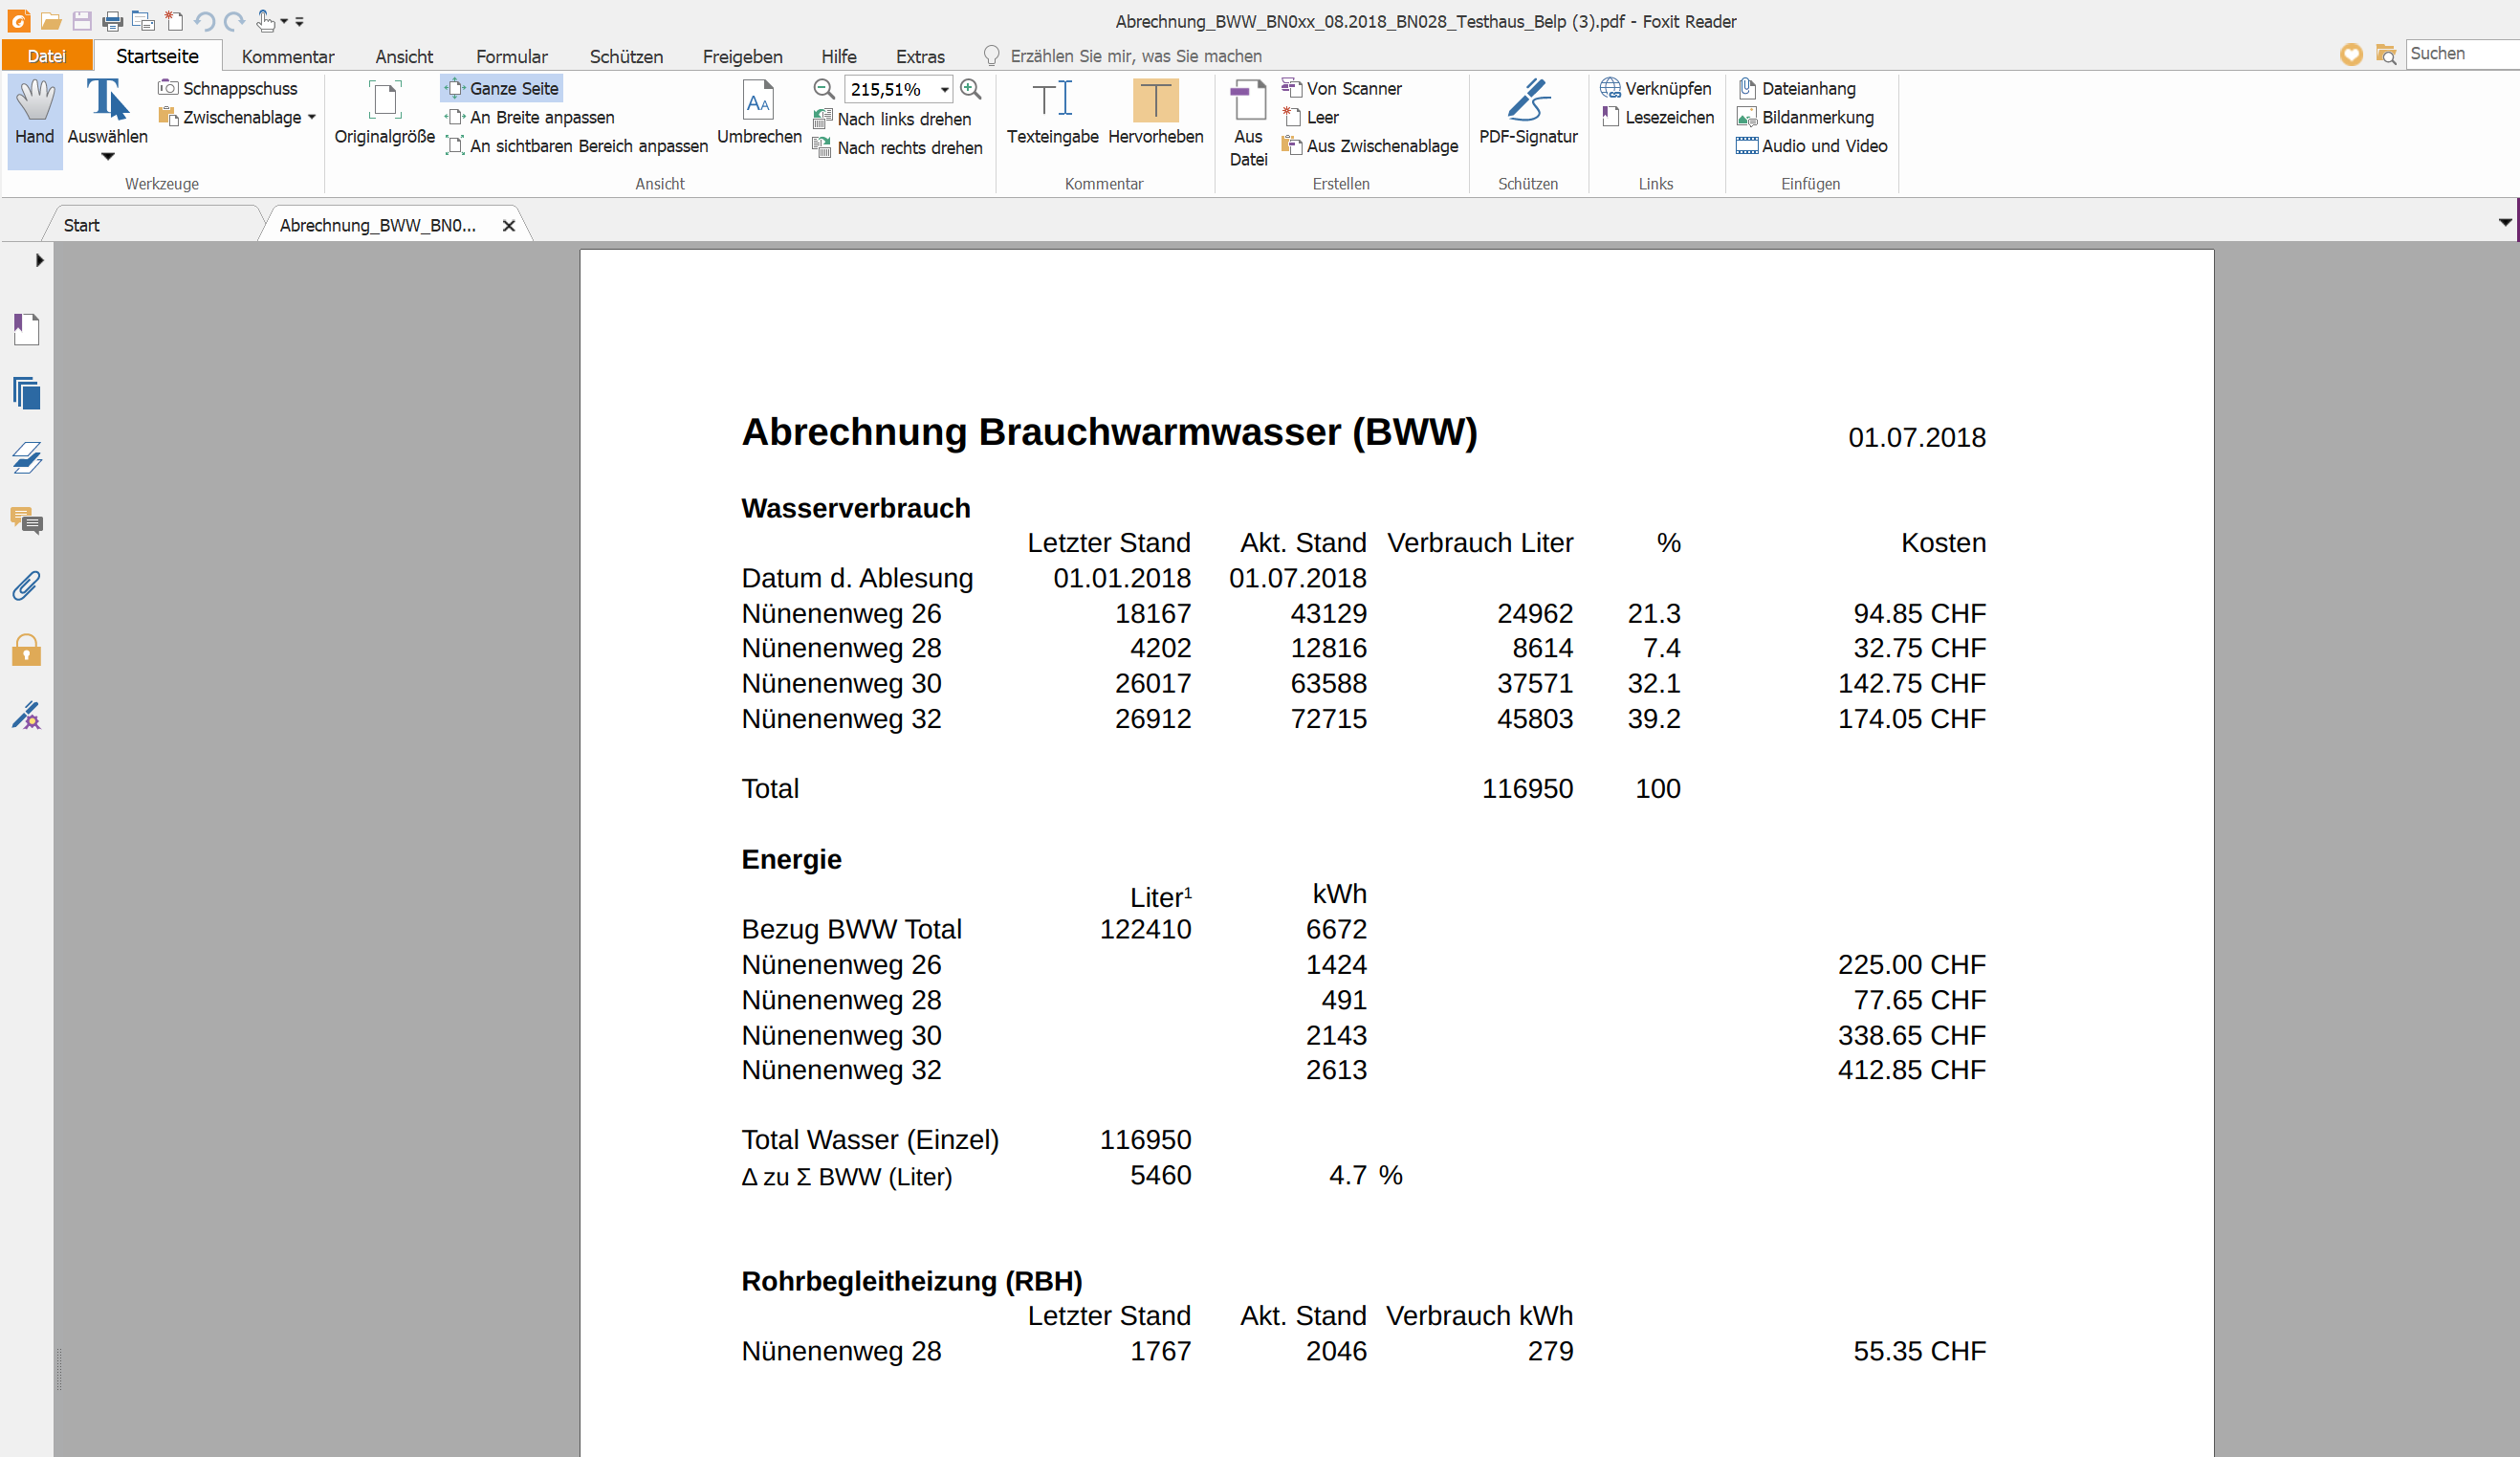
Task: Click the Suchen search field
Action: coord(2462,54)
